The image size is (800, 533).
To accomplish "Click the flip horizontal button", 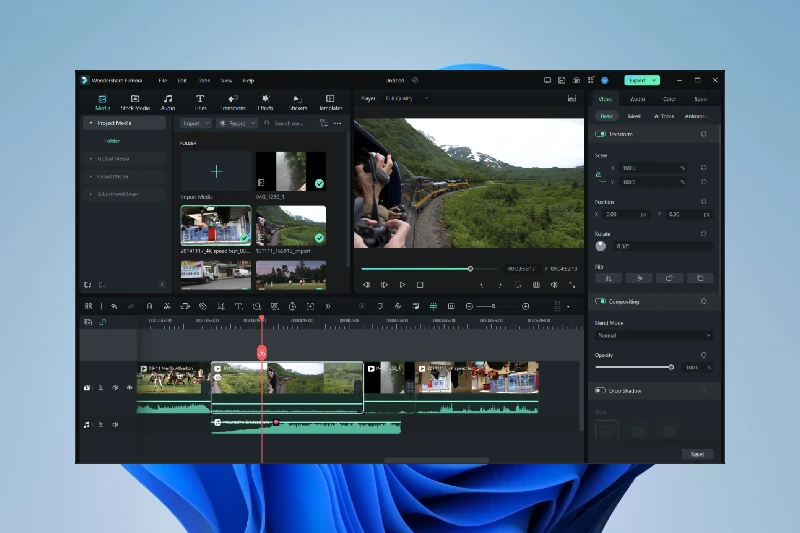I will (x=609, y=278).
